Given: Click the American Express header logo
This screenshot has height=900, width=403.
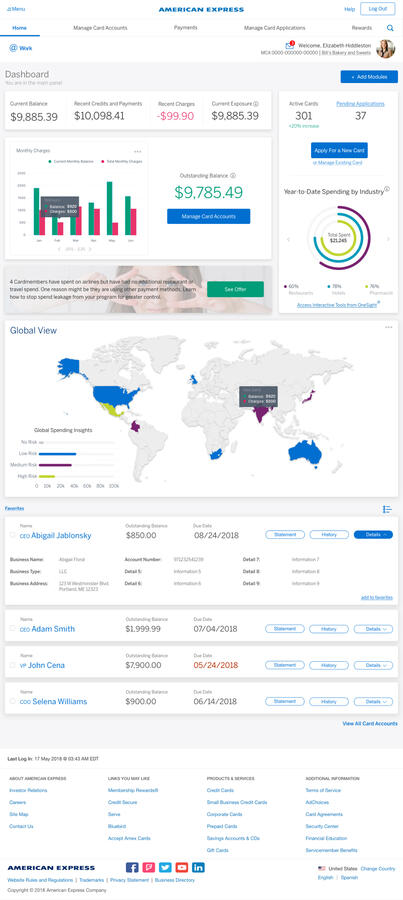Looking at the screenshot, I should click(x=201, y=9).
